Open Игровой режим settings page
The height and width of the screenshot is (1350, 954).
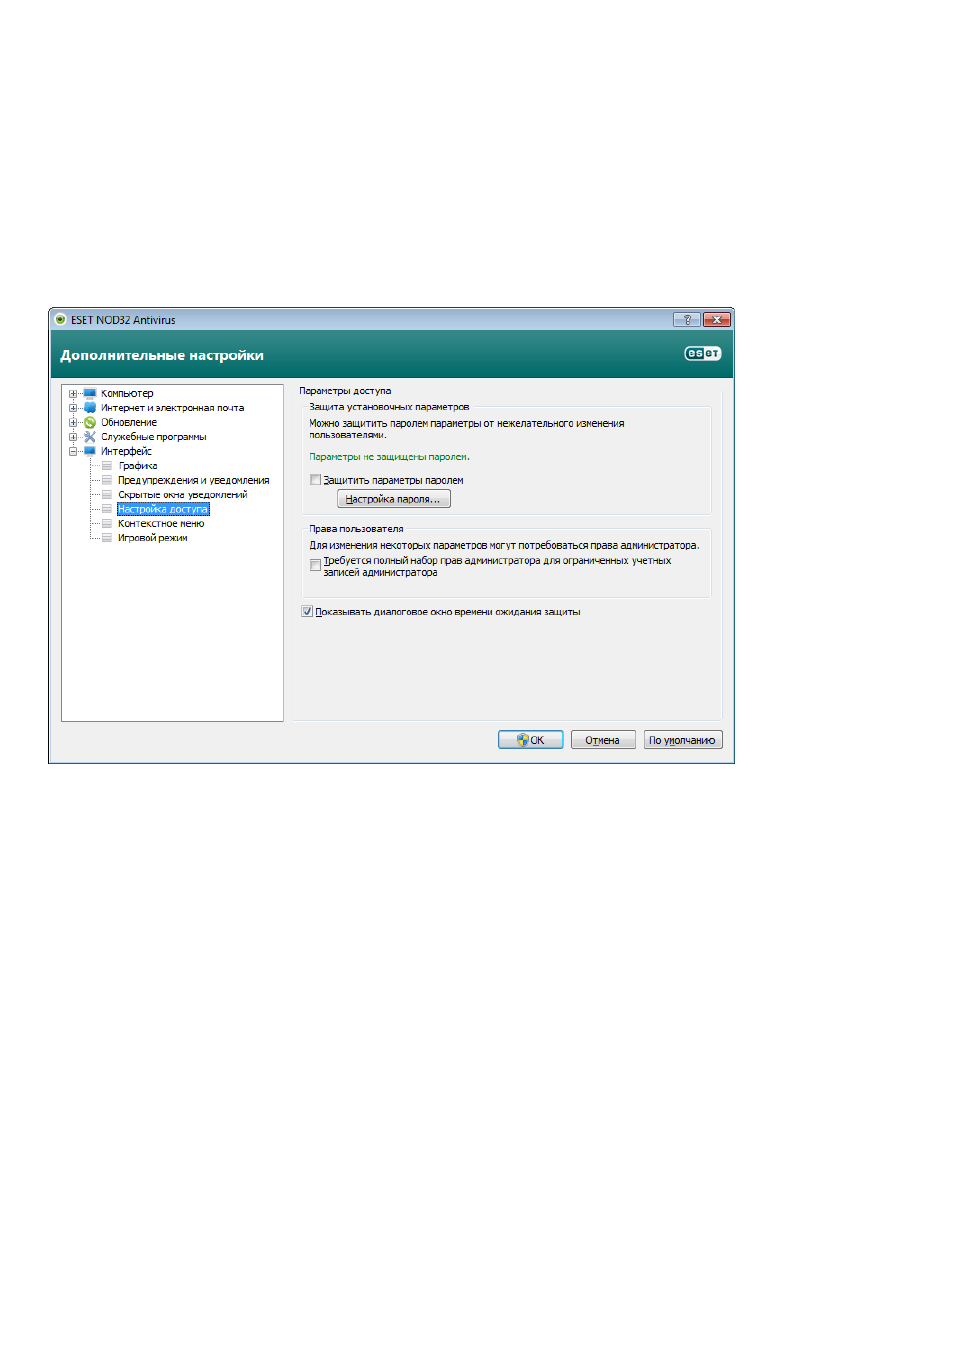[152, 538]
